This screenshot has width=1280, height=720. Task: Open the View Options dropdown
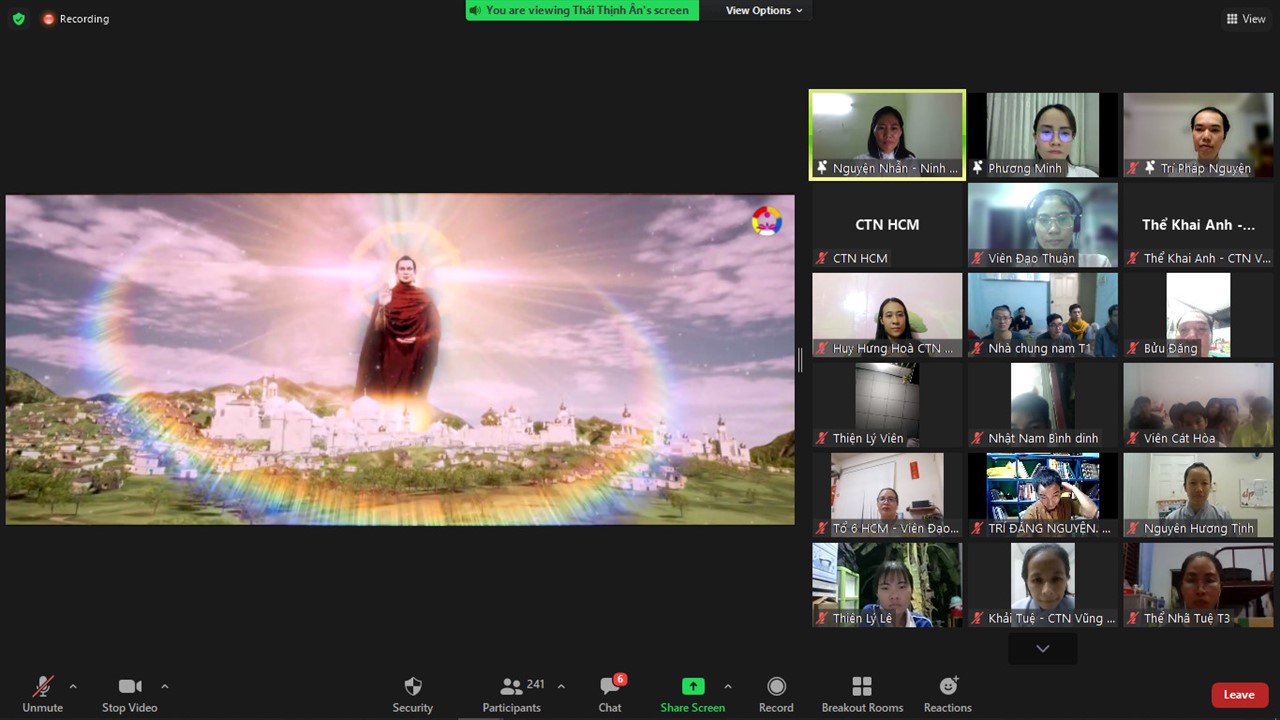click(764, 10)
